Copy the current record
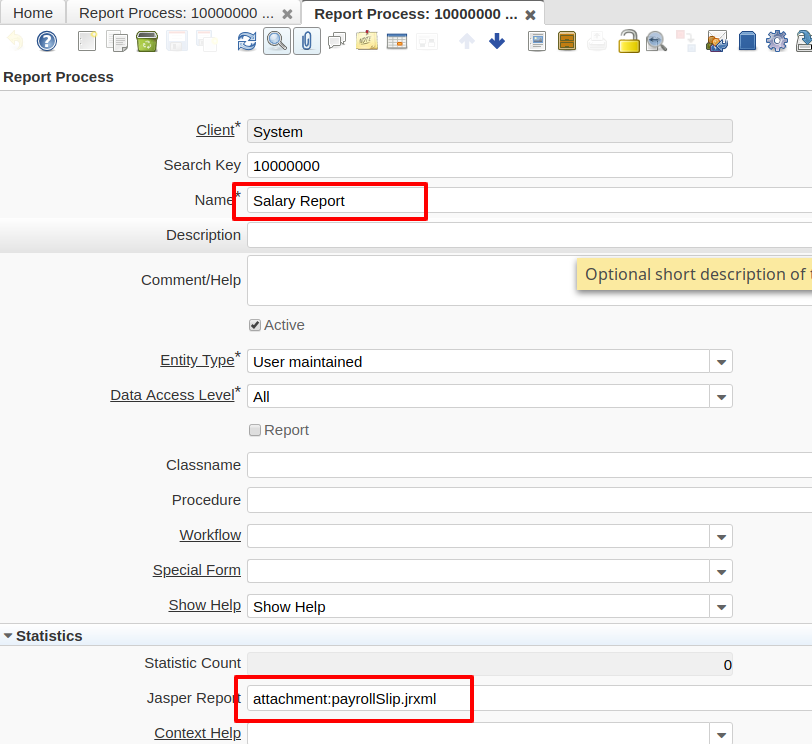 coord(116,42)
